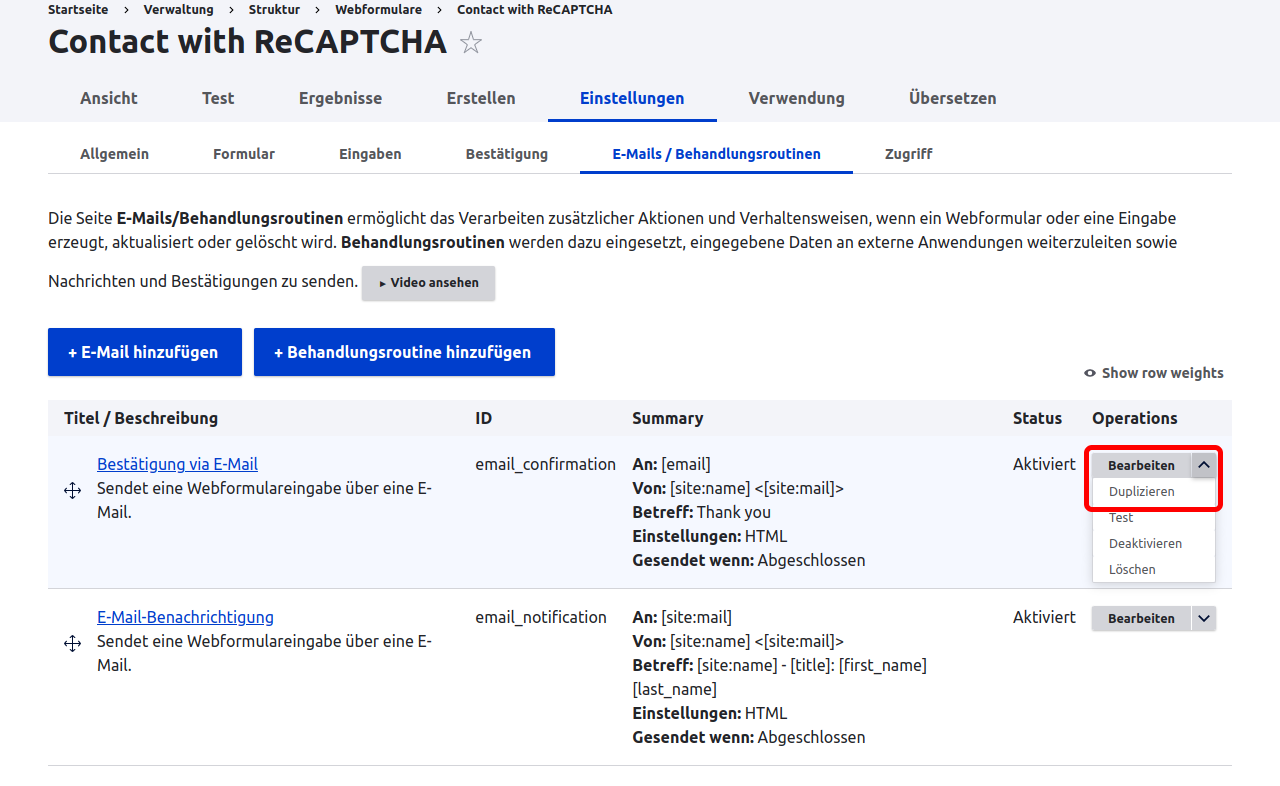The image size is (1280, 786).
Task: Click + E-Mail hinzufügen button
Action: (x=145, y=352)
